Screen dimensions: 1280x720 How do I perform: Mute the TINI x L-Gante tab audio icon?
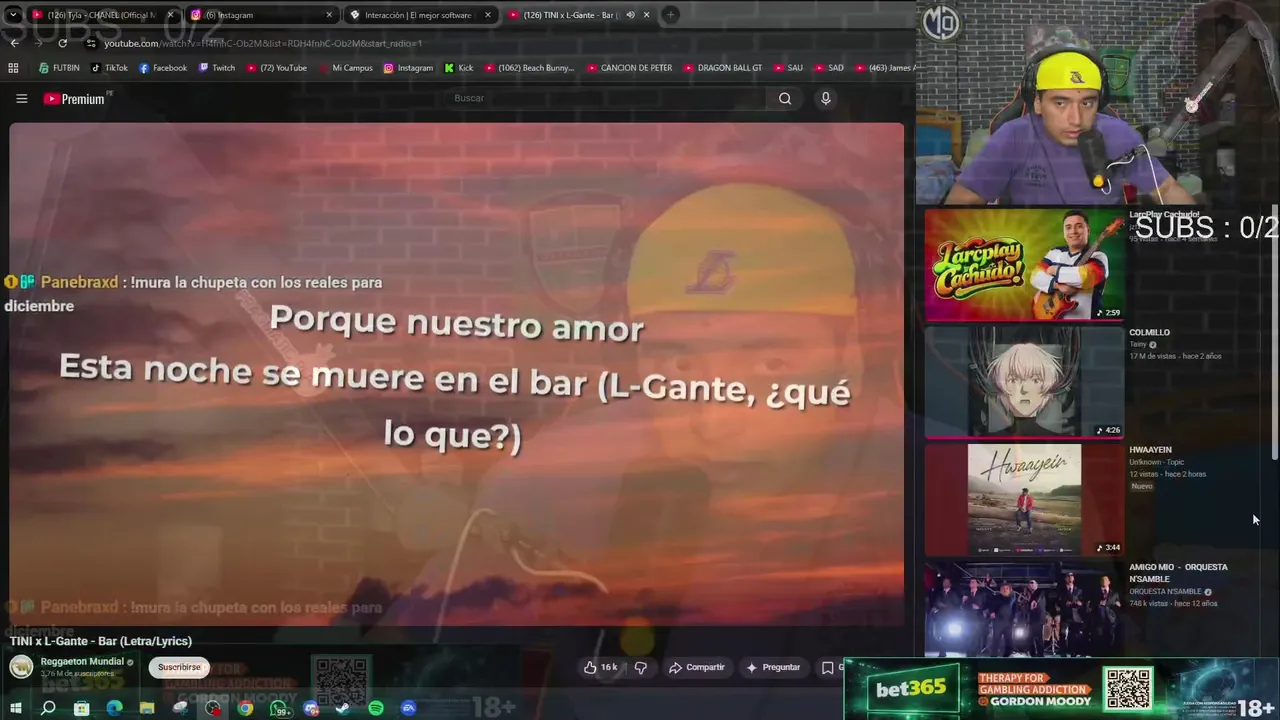click(630, 15)
